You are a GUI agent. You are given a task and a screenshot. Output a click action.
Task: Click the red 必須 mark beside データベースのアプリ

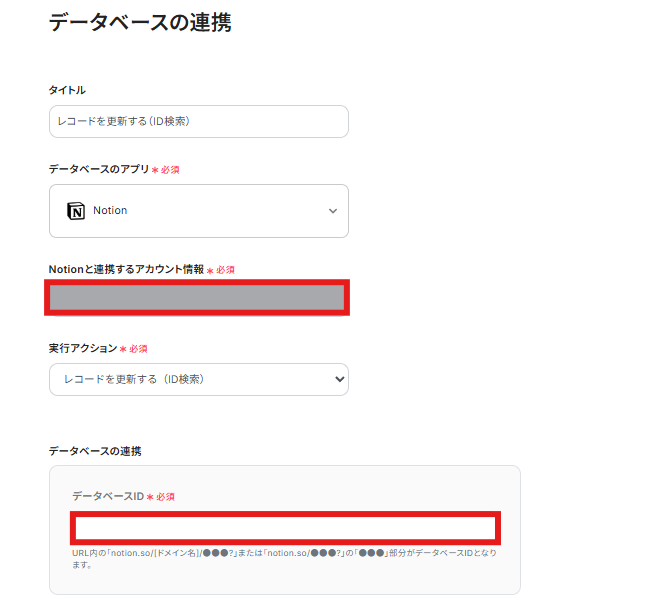point(166,170)
